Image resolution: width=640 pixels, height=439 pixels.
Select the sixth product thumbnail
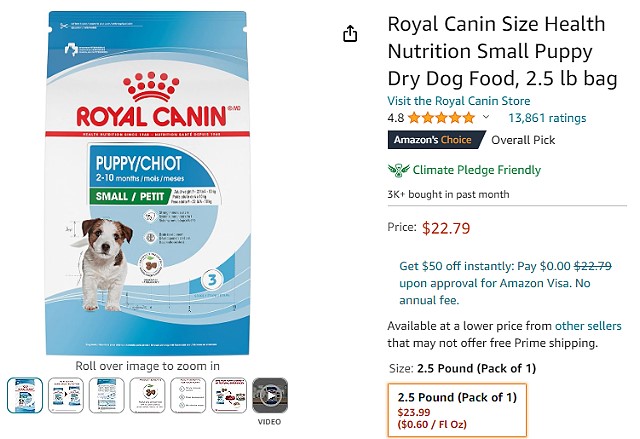click(229, 395)
